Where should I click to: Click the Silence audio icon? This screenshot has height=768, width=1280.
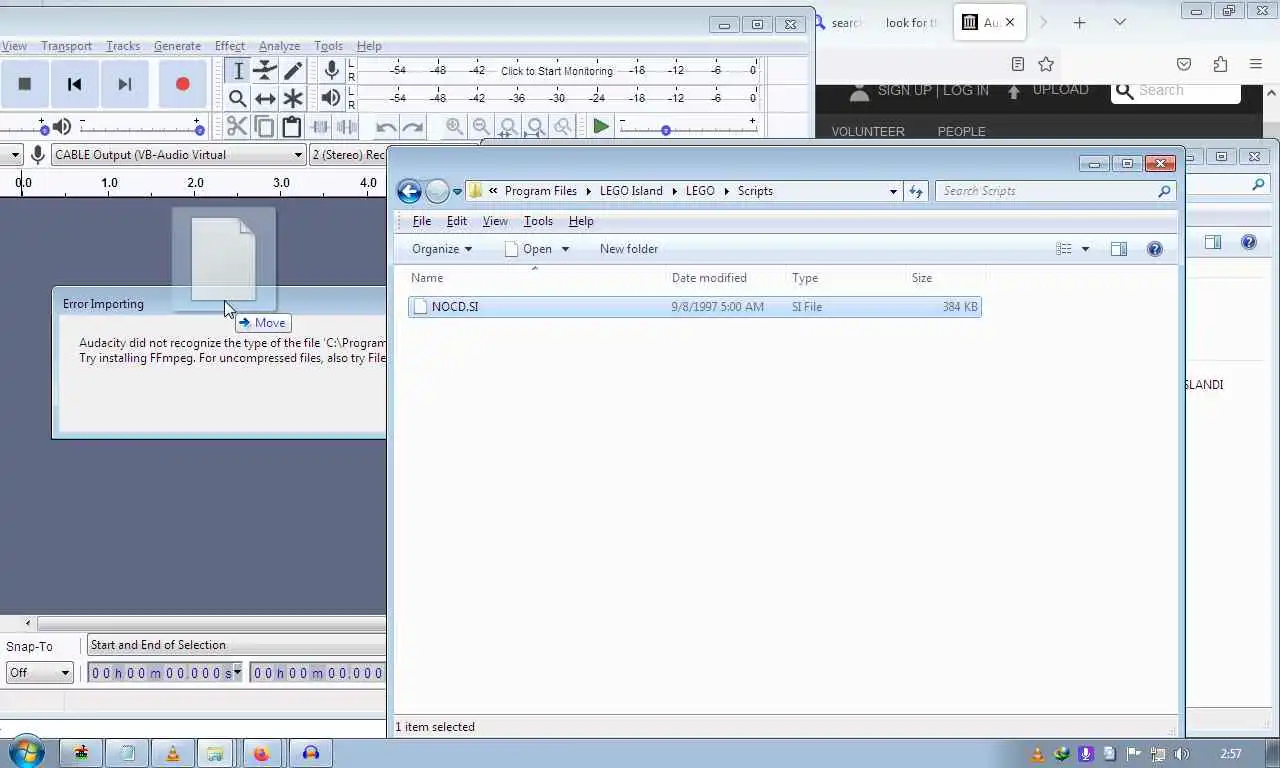[347, 126]
